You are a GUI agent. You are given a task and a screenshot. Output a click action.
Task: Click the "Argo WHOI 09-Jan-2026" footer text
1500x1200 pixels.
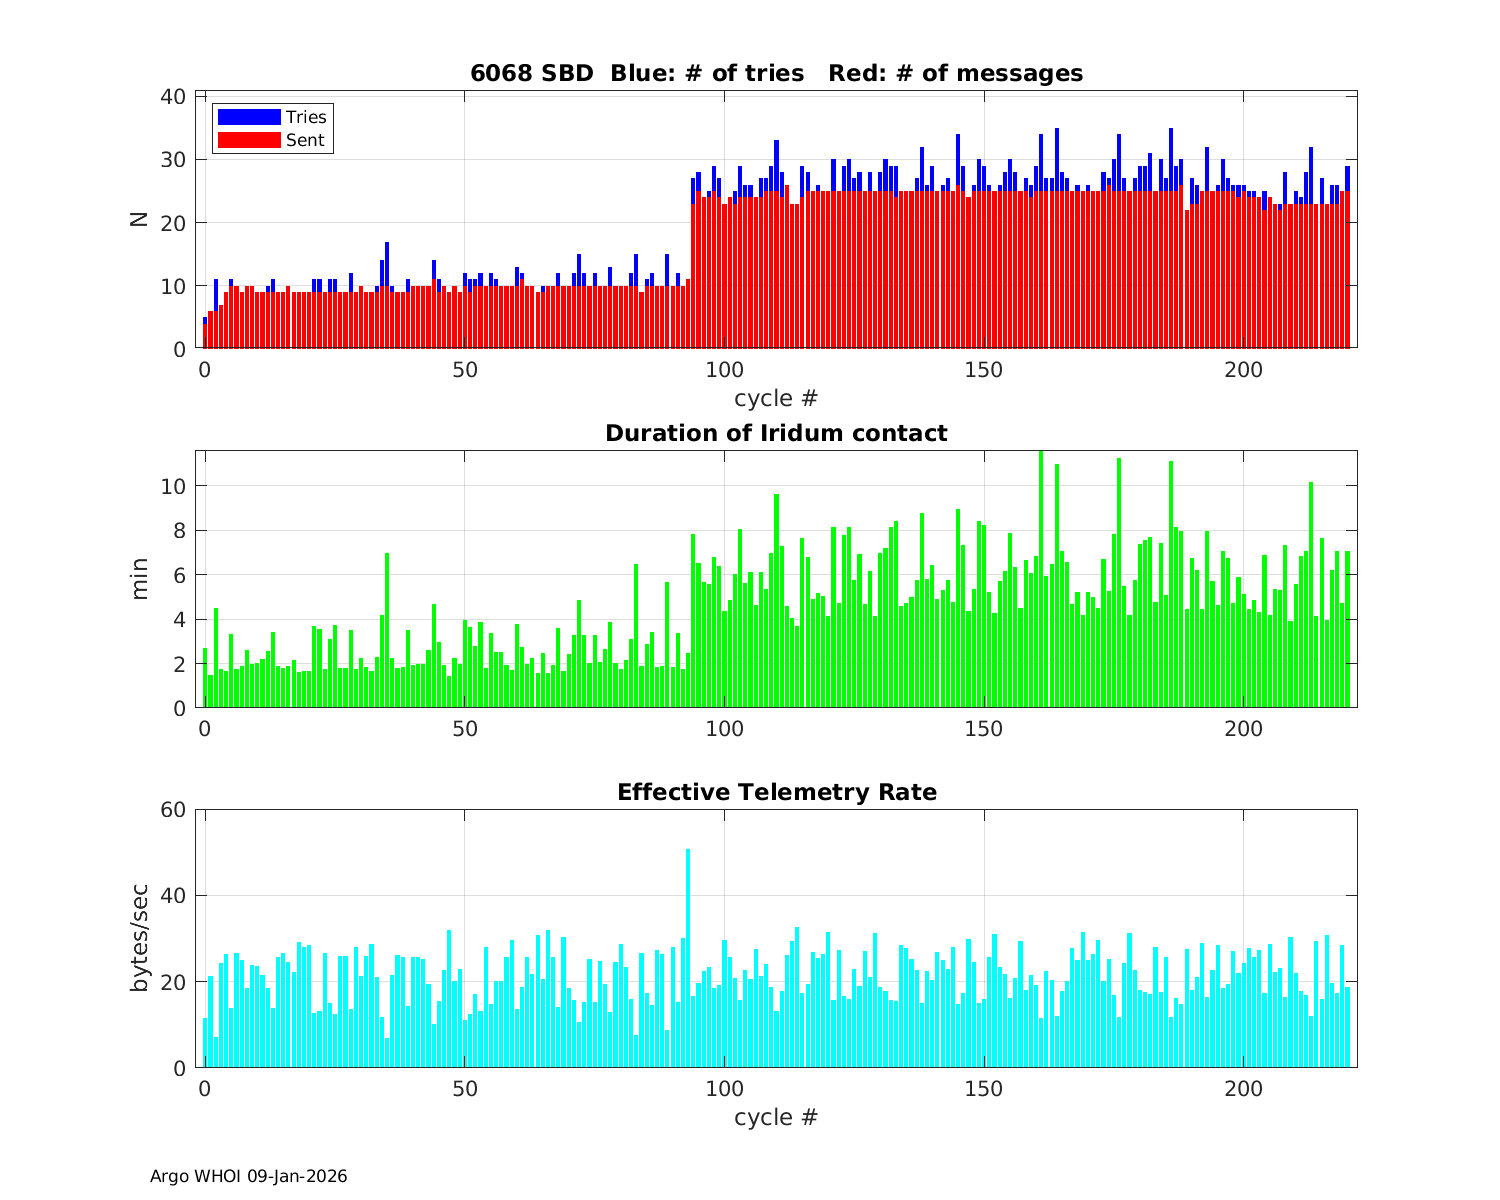pyautogui.click(x=249, y=1176)
